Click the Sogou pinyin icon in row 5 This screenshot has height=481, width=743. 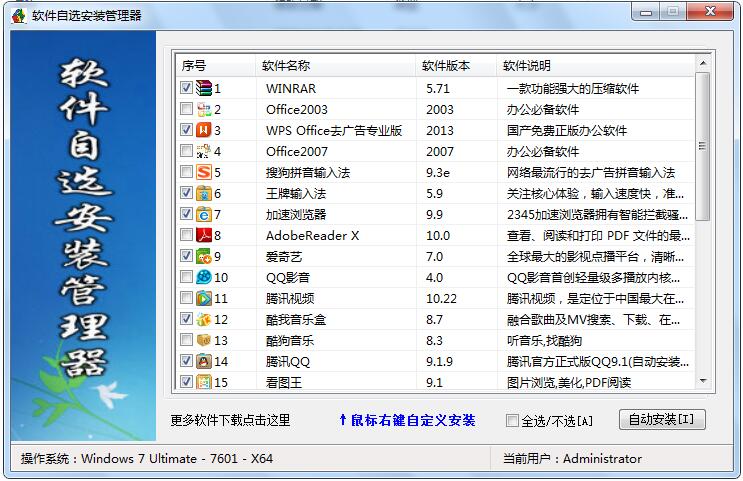coord(204,172)
